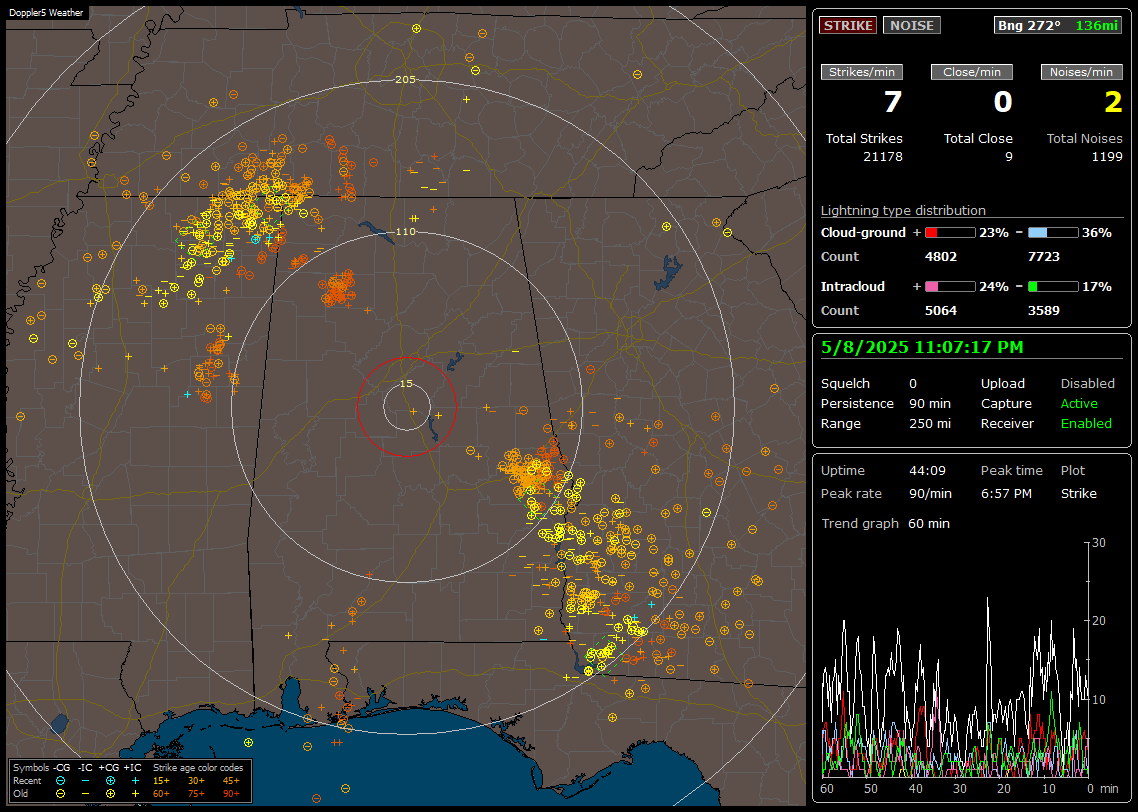Click the Noises/min label box

(x=1081, y=72)
